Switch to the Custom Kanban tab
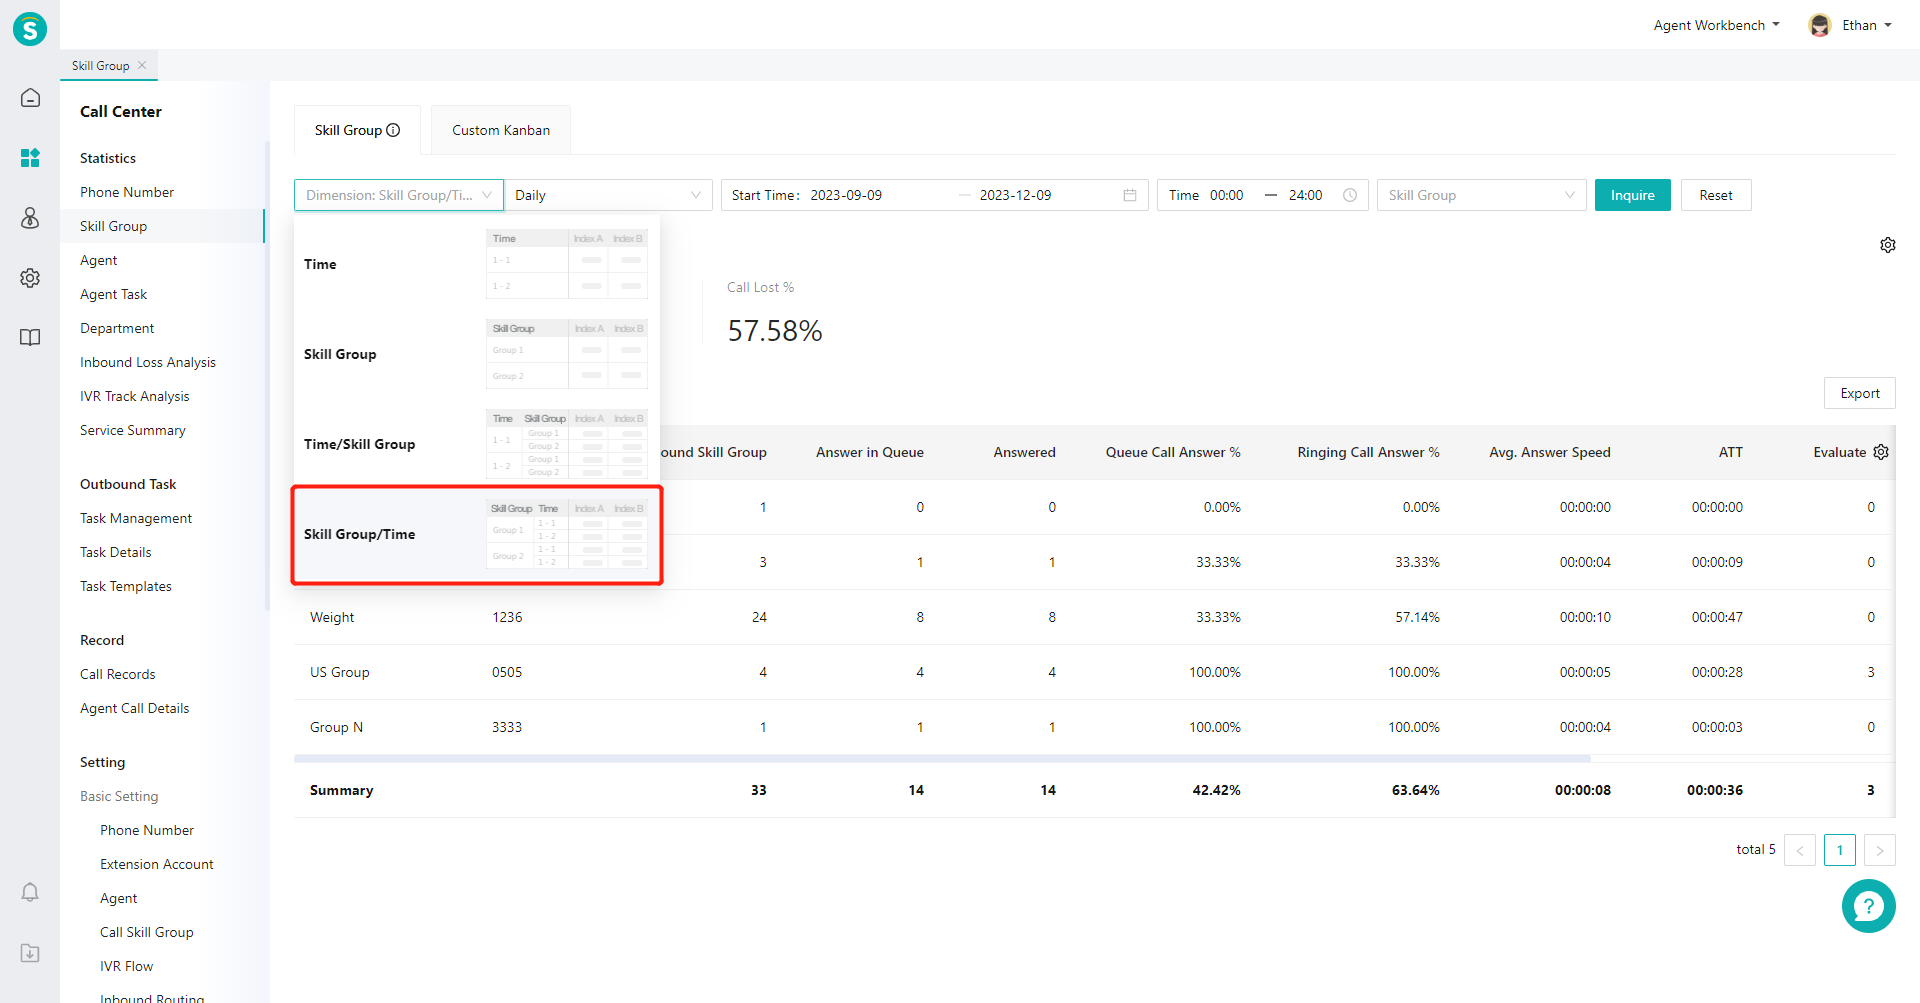 pos(501,130)
